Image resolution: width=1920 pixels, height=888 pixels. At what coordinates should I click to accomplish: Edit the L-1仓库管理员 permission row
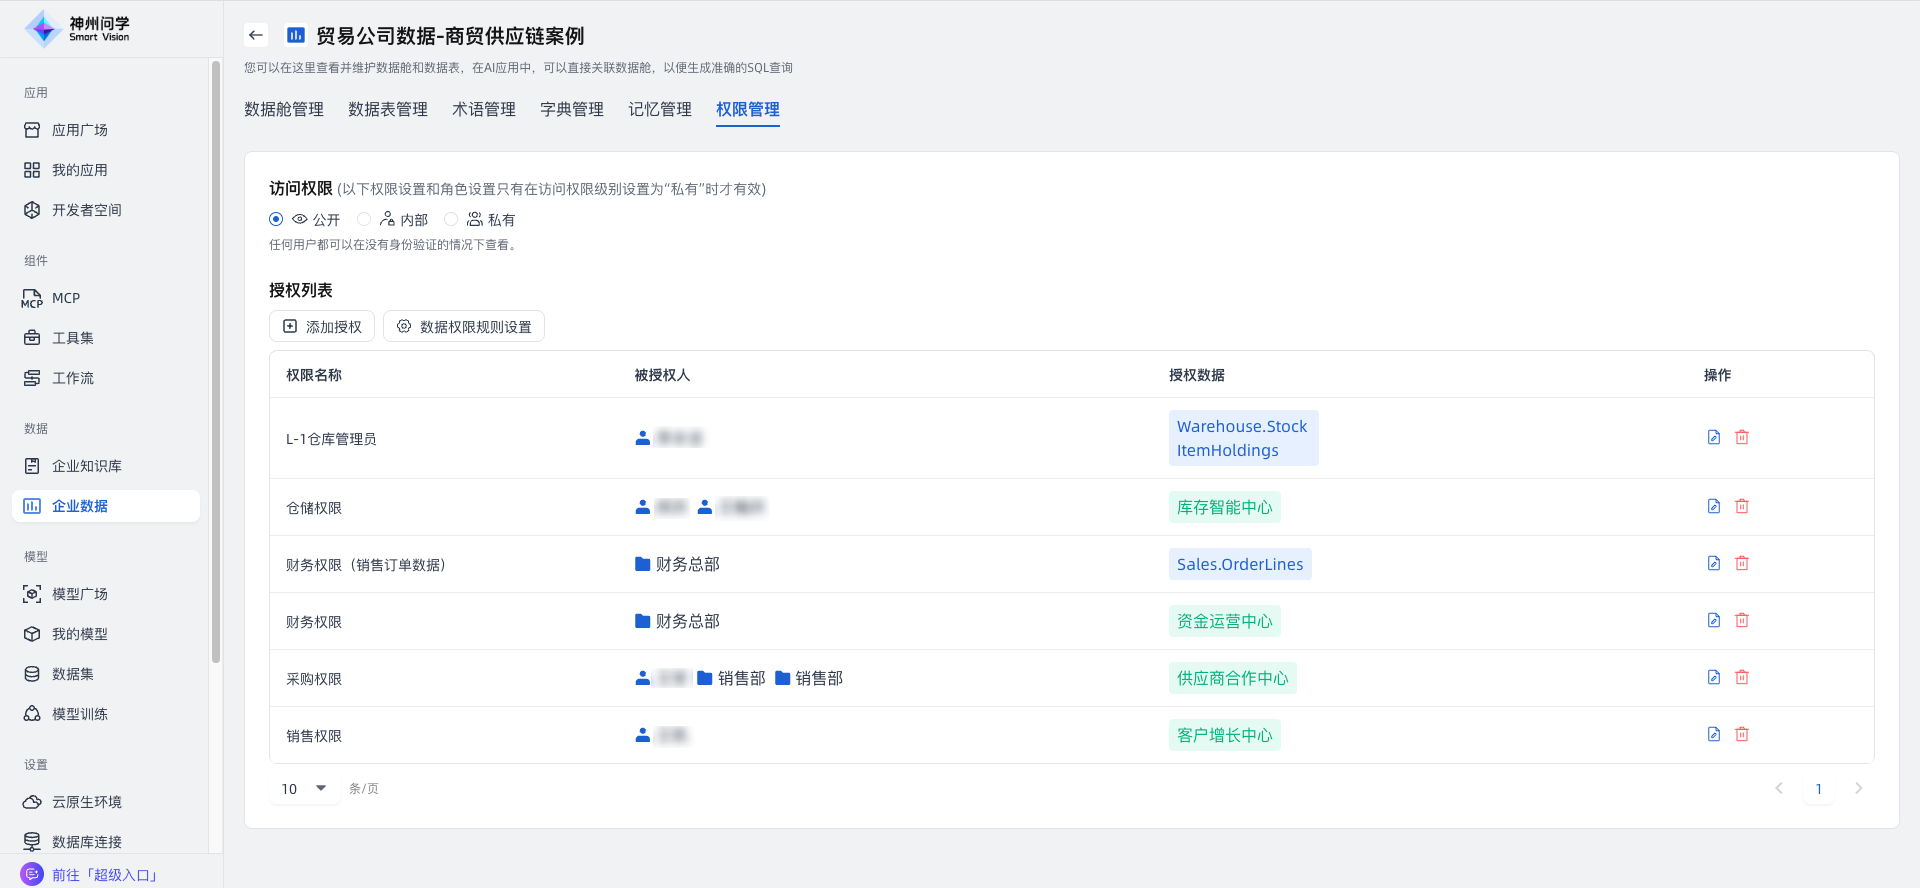[1713, 437]
